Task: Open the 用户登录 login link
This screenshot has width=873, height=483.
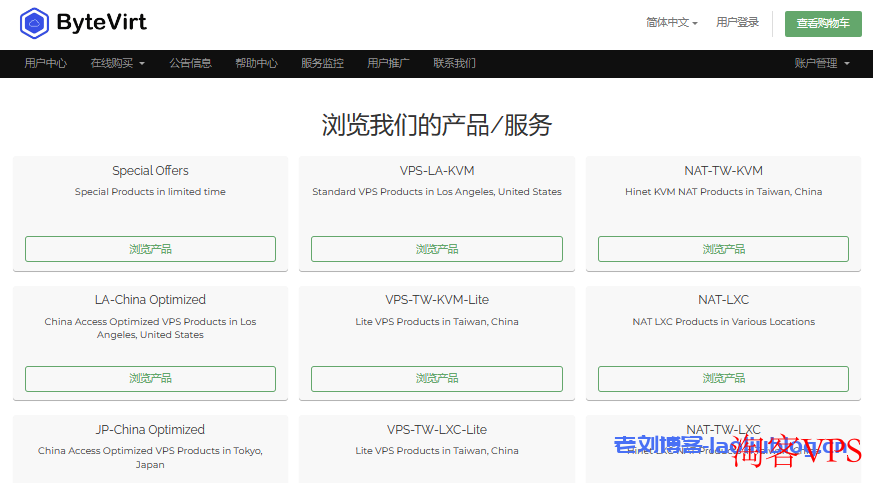Action: 737,22
